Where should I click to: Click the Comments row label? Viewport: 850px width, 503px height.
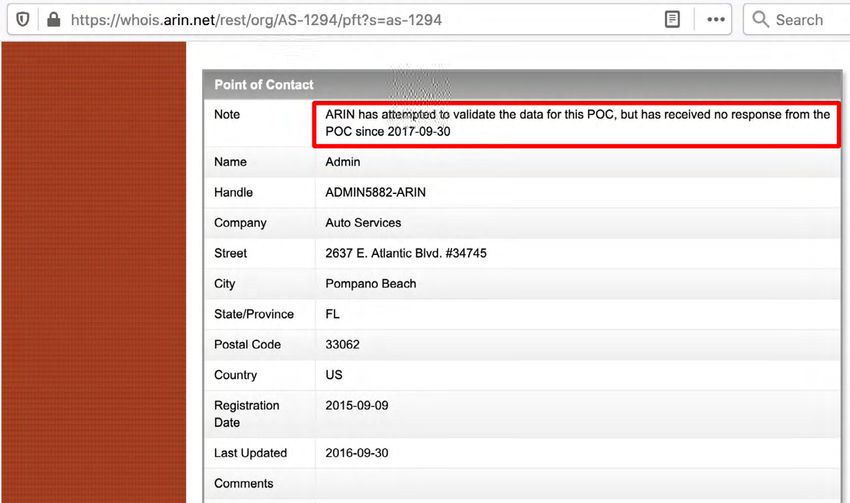tap(243, 483)
